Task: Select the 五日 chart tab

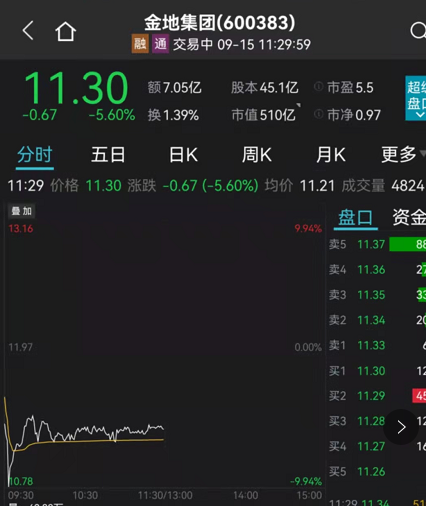Action: 108,155
